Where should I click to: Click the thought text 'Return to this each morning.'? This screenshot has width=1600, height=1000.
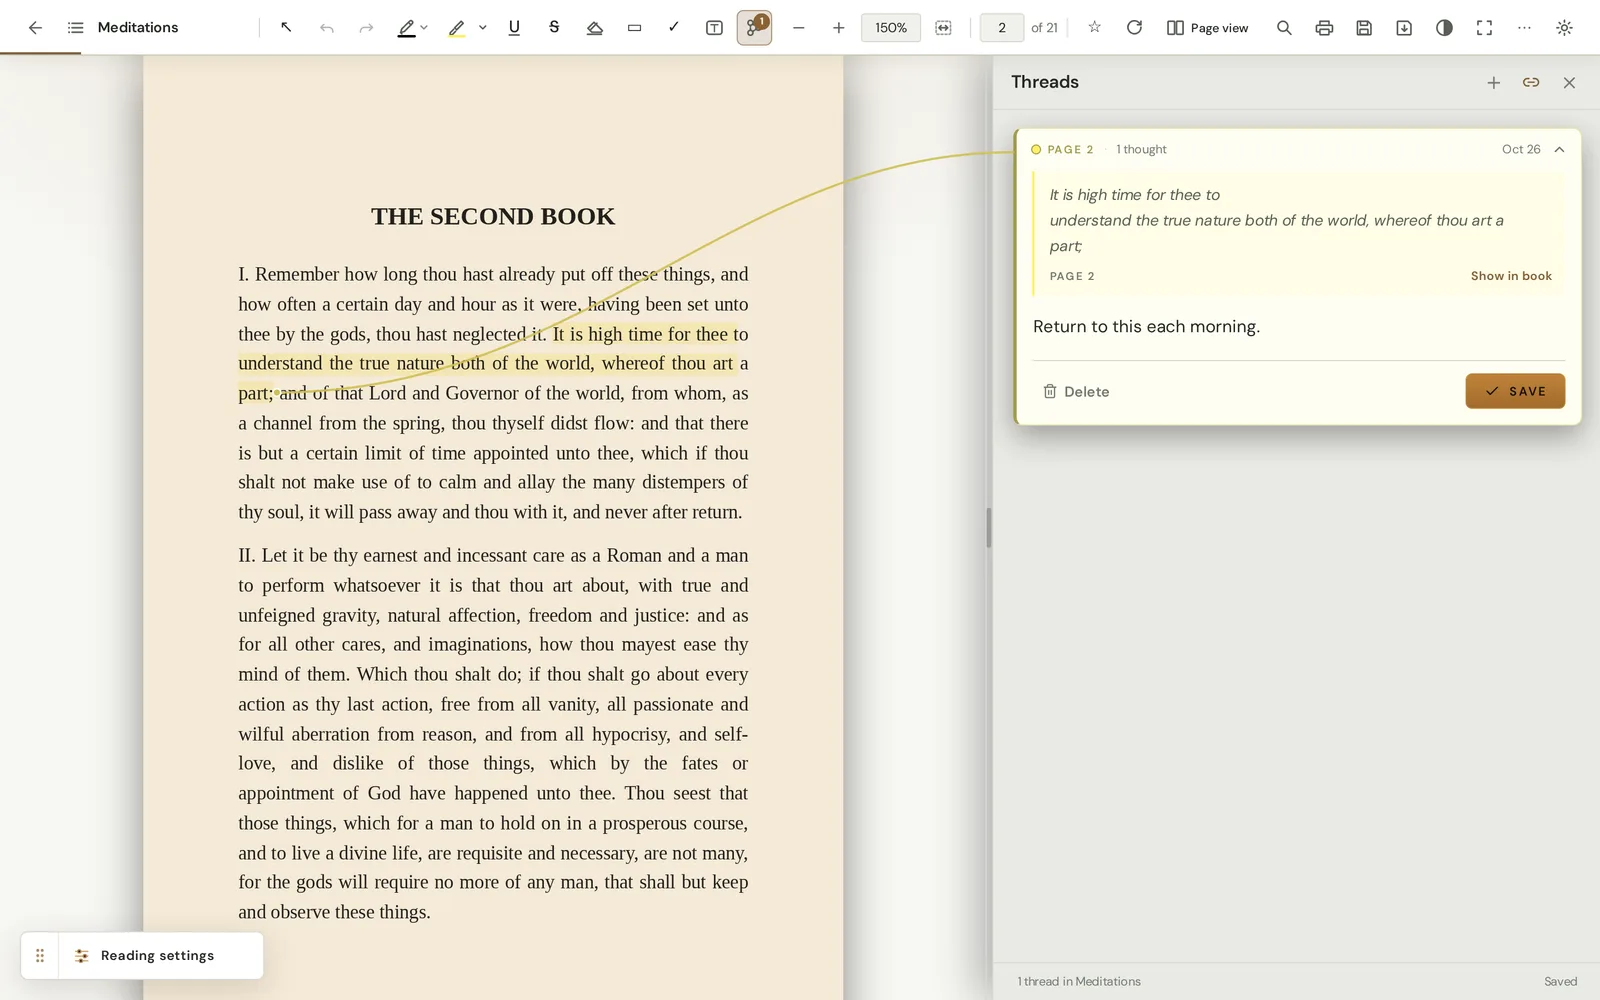(1146, 327)
